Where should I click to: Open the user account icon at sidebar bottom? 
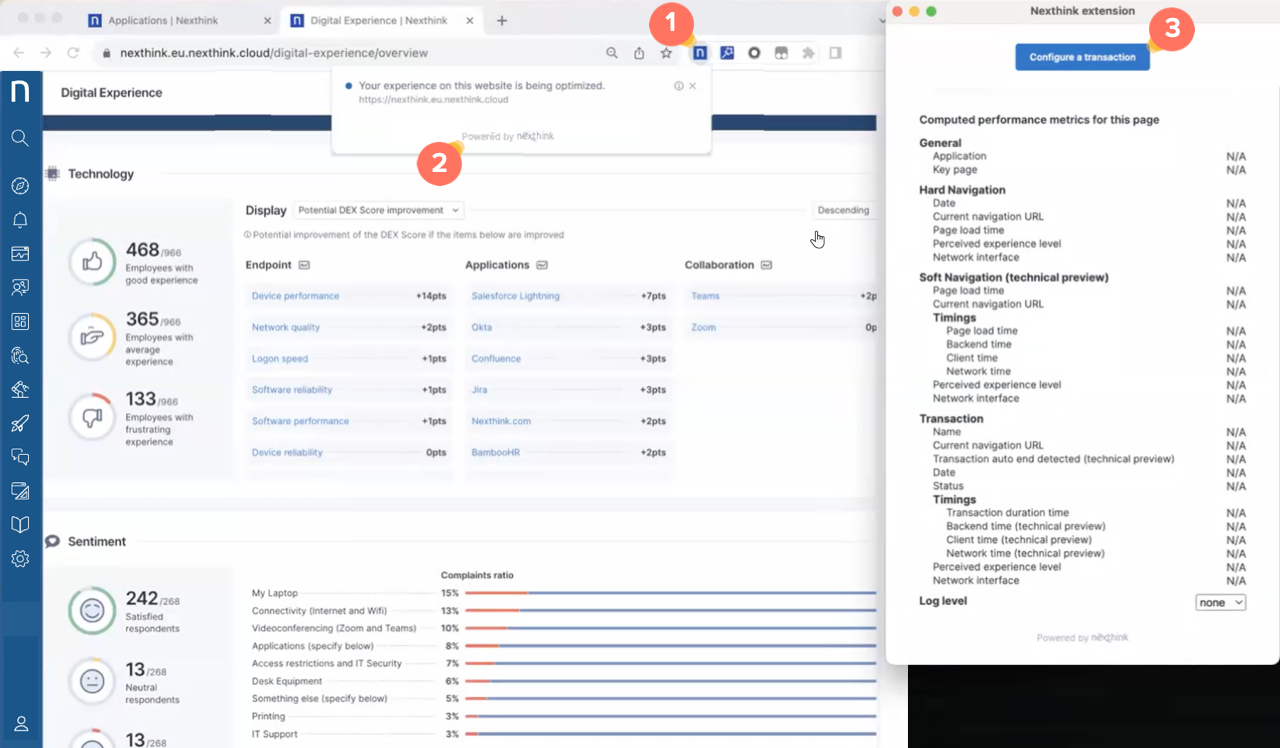(x=20, y=723)
